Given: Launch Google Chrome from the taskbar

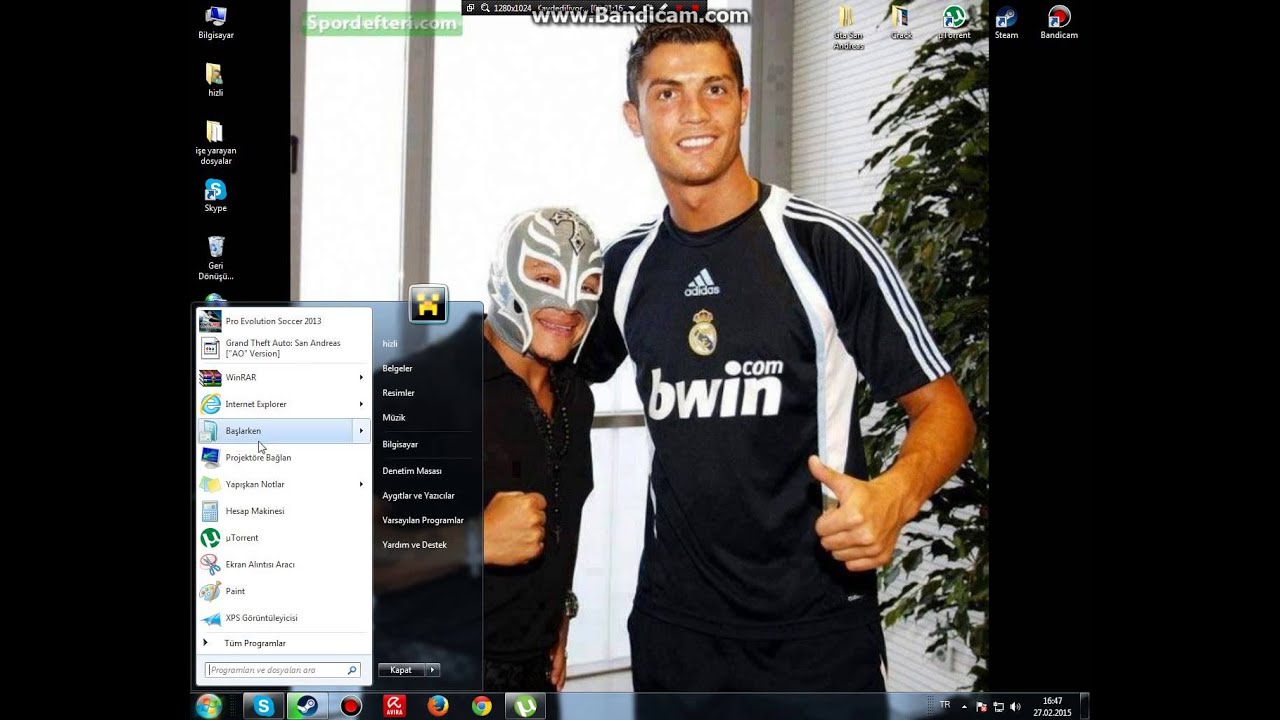Looking at the screenshot, I should click(x=481, y=706).
